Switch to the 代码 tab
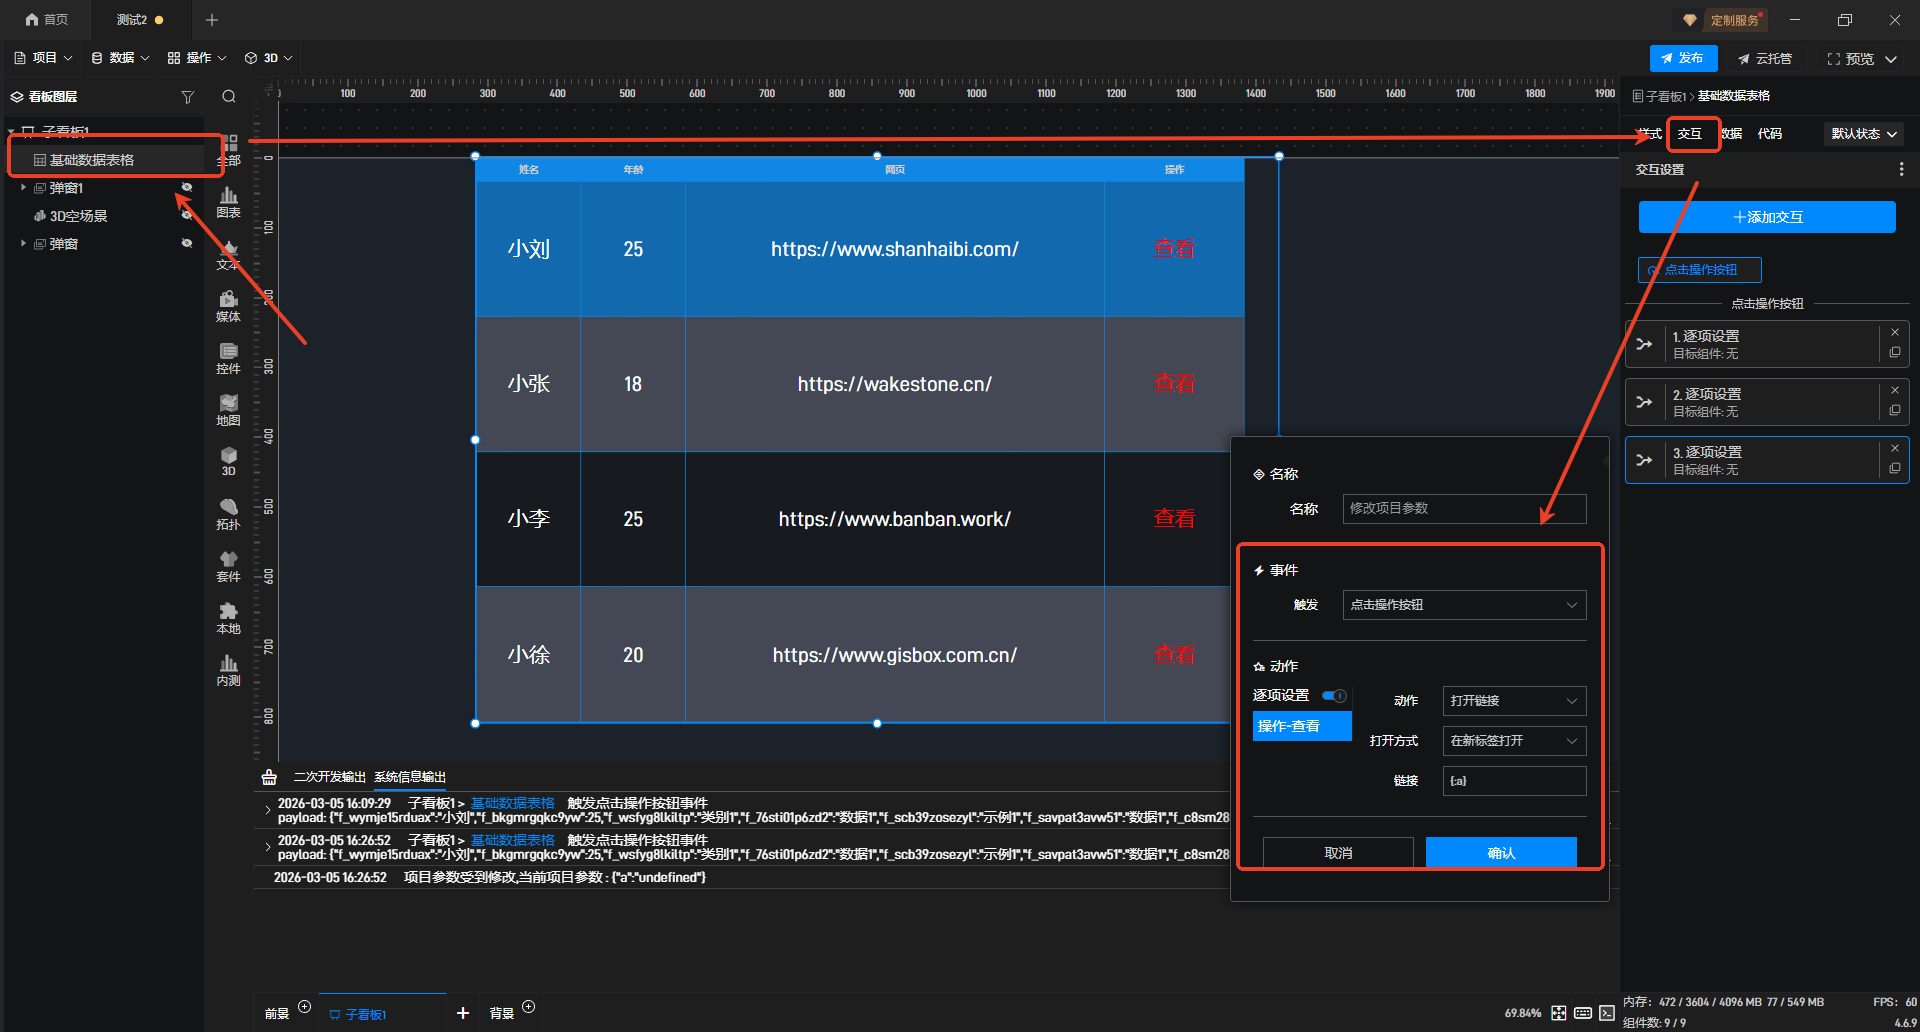This screenshot has height=1032, width=1920. pyautogui.click(x=1770, y=134)
